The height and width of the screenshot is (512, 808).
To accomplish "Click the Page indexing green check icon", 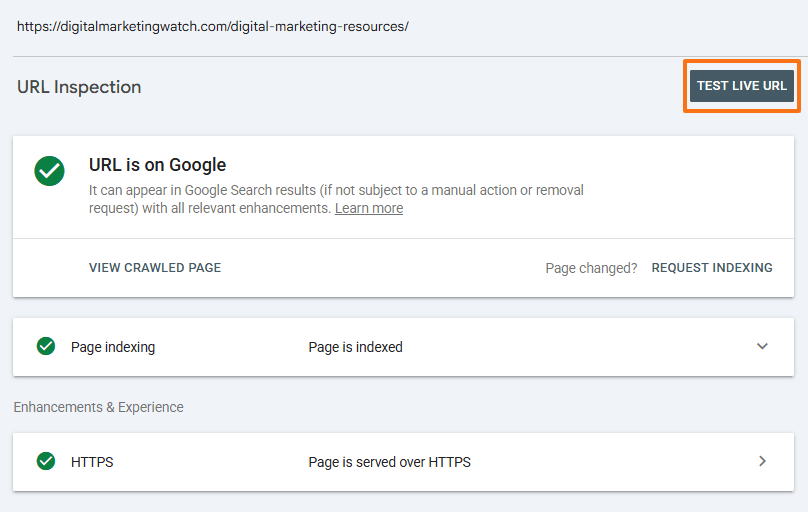I will (x=46, y=346).
